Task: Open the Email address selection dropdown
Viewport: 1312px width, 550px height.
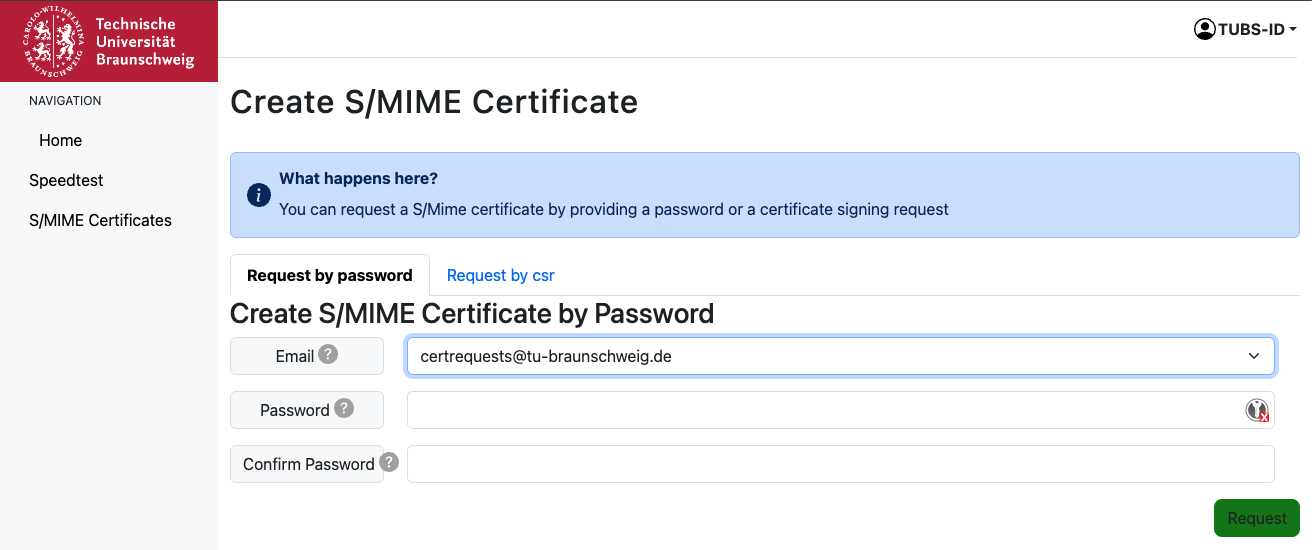Action: tap(840, 356)
